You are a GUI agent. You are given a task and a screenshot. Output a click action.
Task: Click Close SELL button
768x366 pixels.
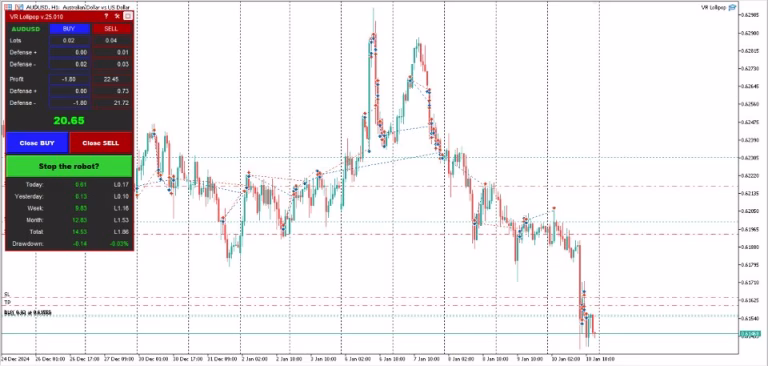tap(100, 143)
